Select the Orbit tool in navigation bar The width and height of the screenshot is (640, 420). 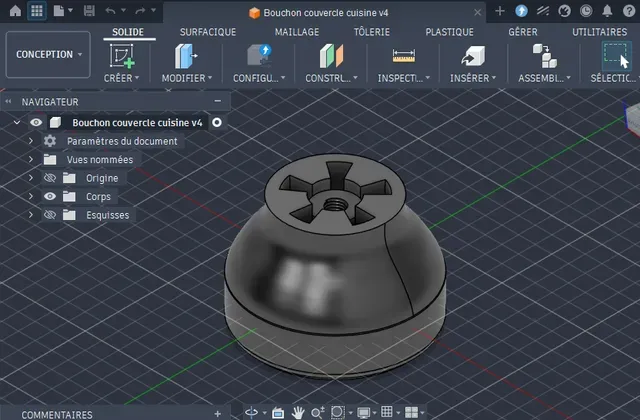point(251,413)
